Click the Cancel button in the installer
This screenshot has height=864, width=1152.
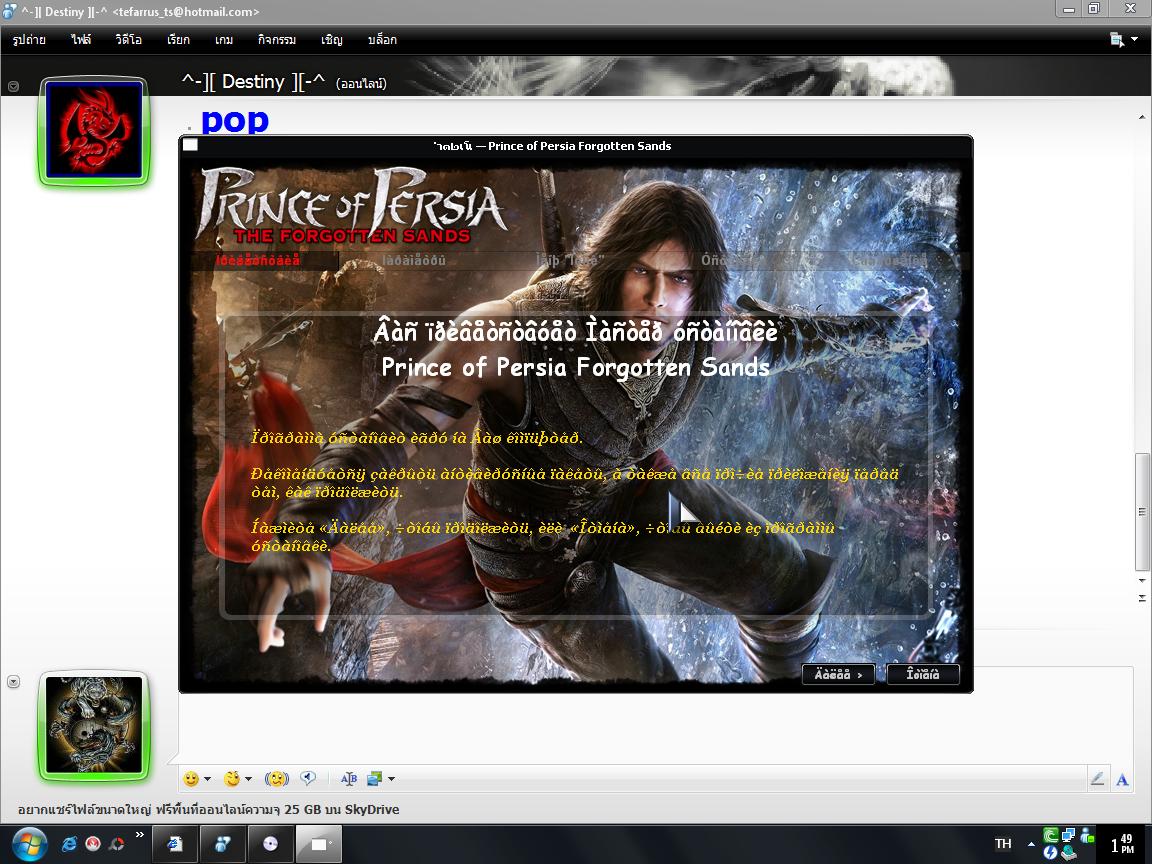pos(923,674)
